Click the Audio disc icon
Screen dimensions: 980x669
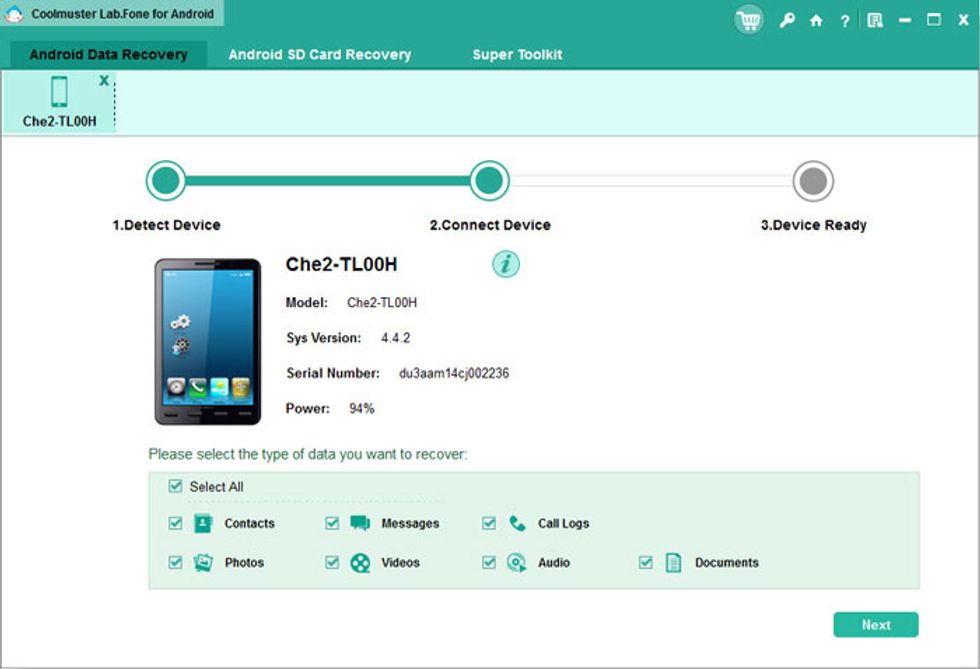tap(517, 563)
